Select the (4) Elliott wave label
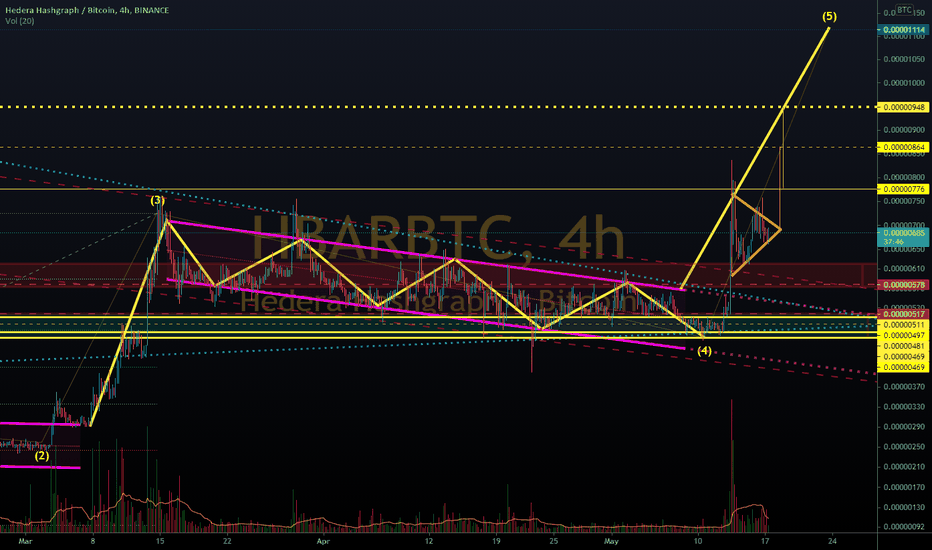The width and height of the screenshot is (932, 550). tap(704, 351)
